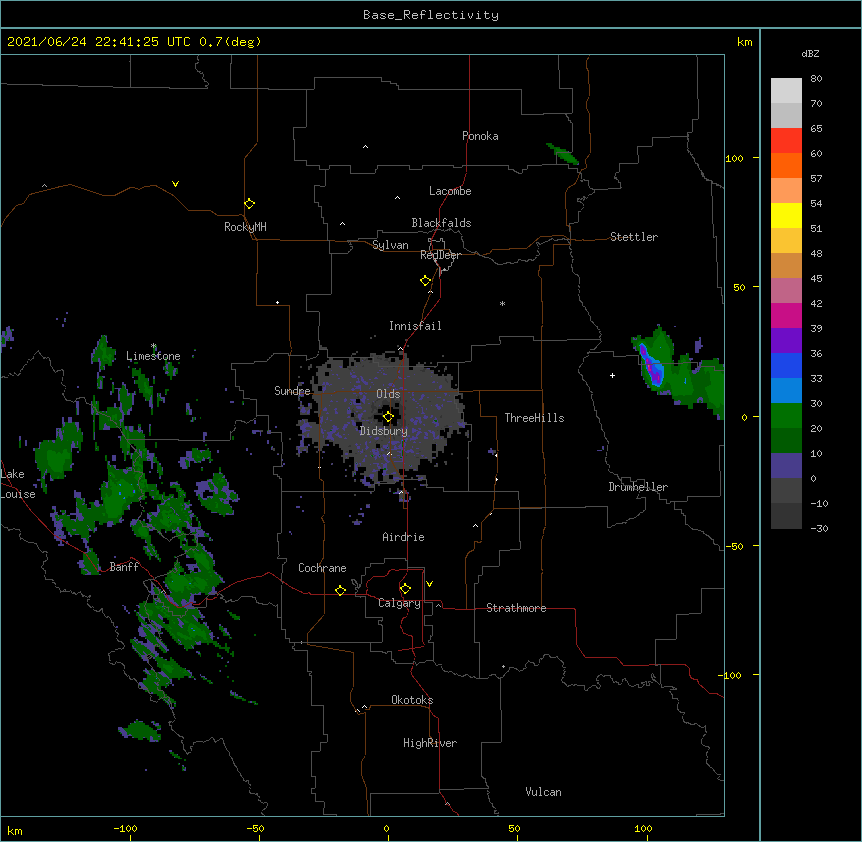Pick the mauve 45–42 dBZ legend band
The width and height of the screenshot is (862, 842).
(786, 291)
